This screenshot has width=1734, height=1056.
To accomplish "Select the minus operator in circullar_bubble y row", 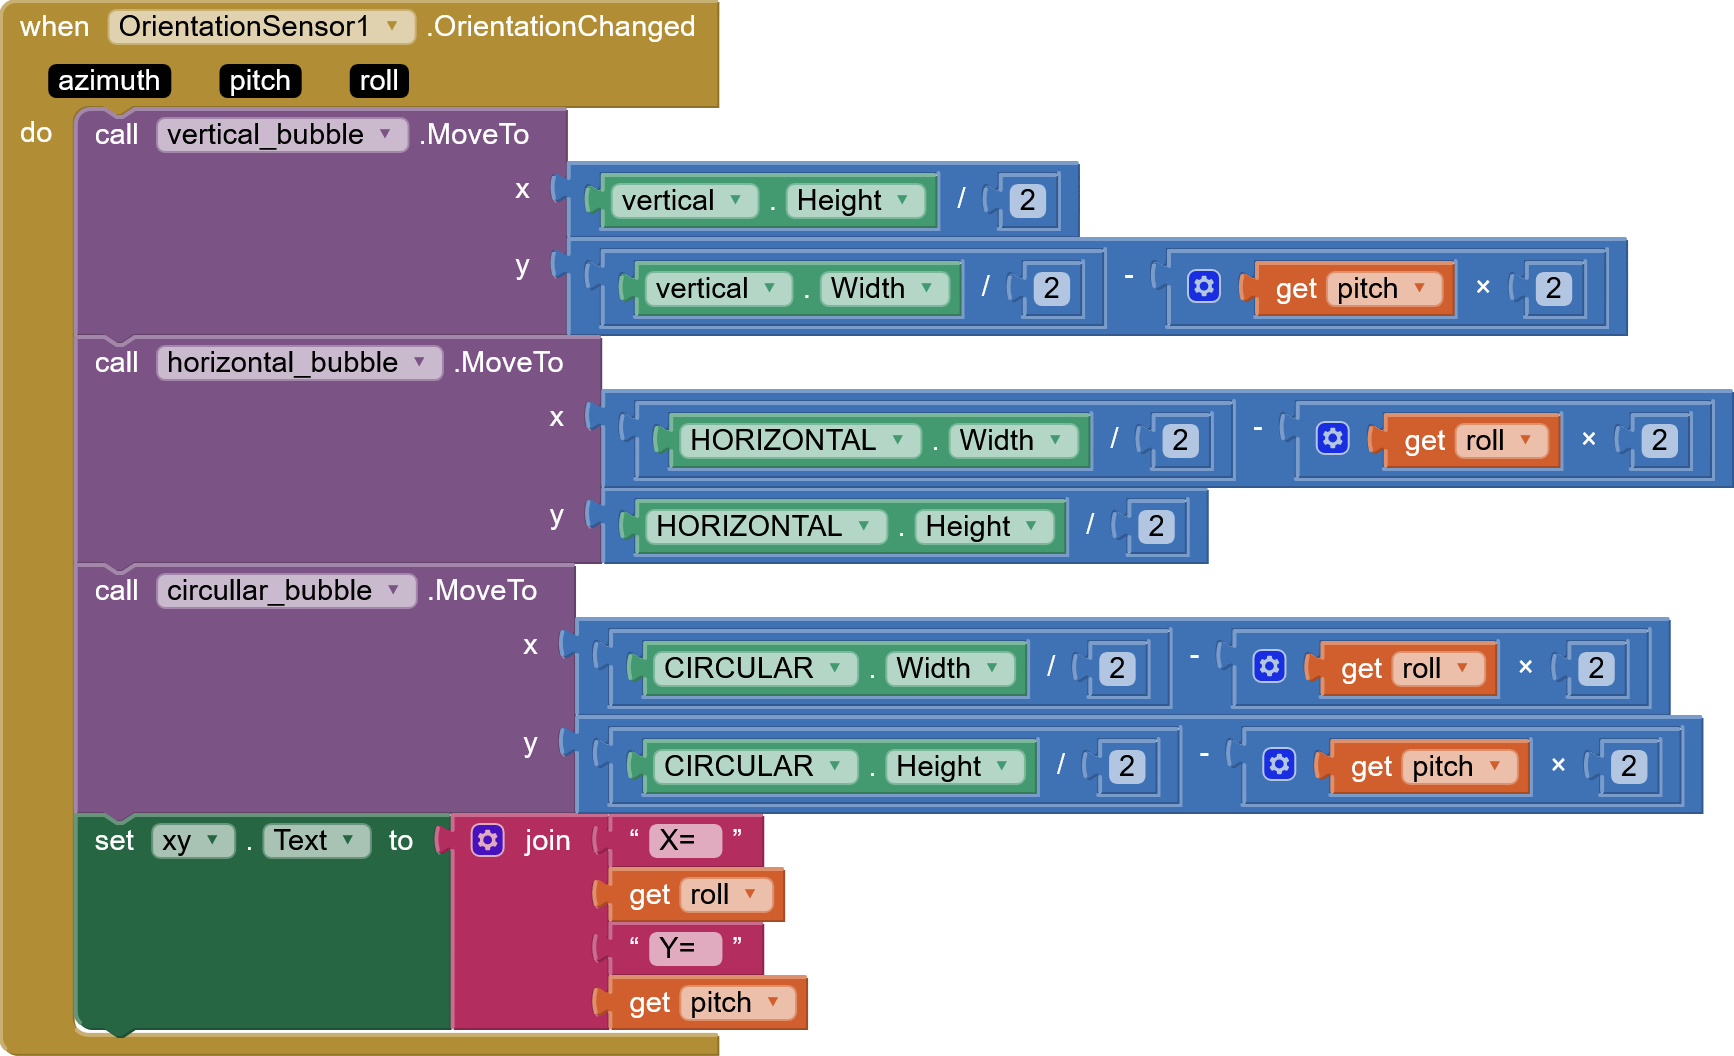I will point(1204,753).
